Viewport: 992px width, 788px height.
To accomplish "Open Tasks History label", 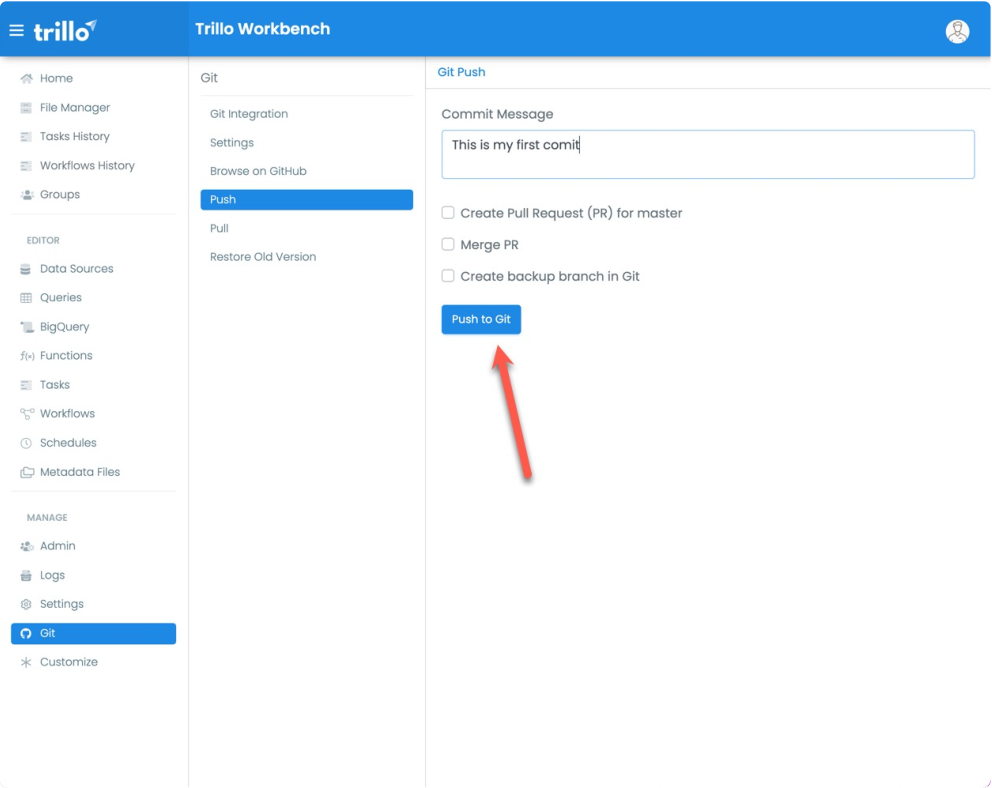I will coord(75,137).
